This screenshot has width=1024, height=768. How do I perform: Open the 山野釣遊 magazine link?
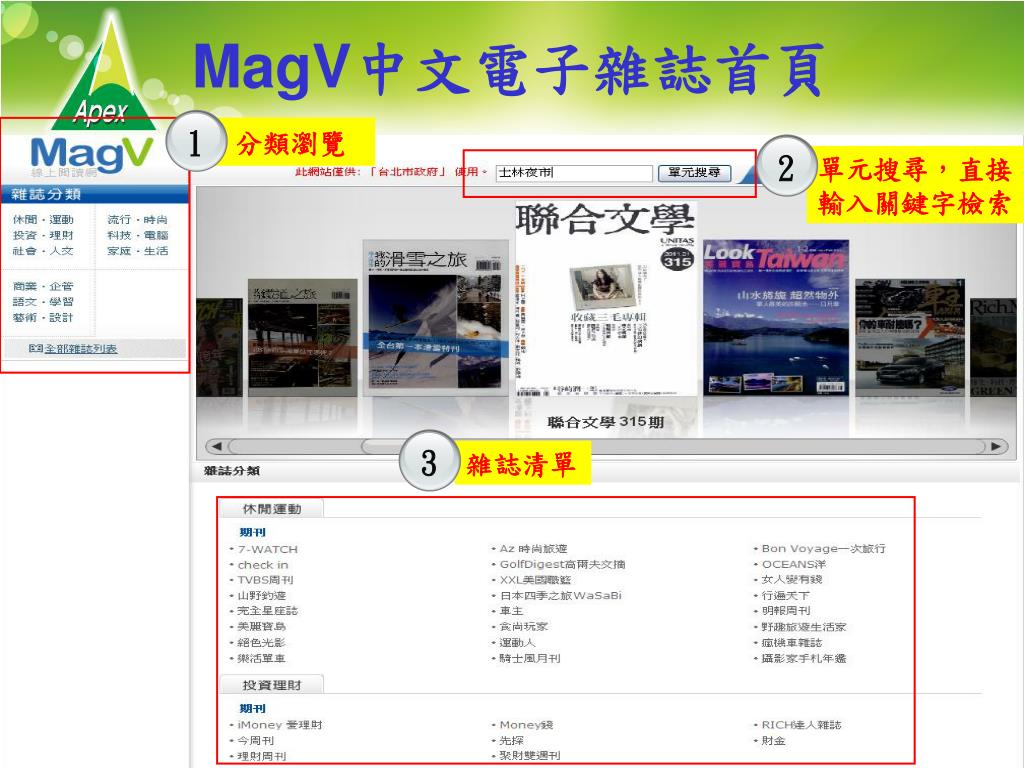261,596
